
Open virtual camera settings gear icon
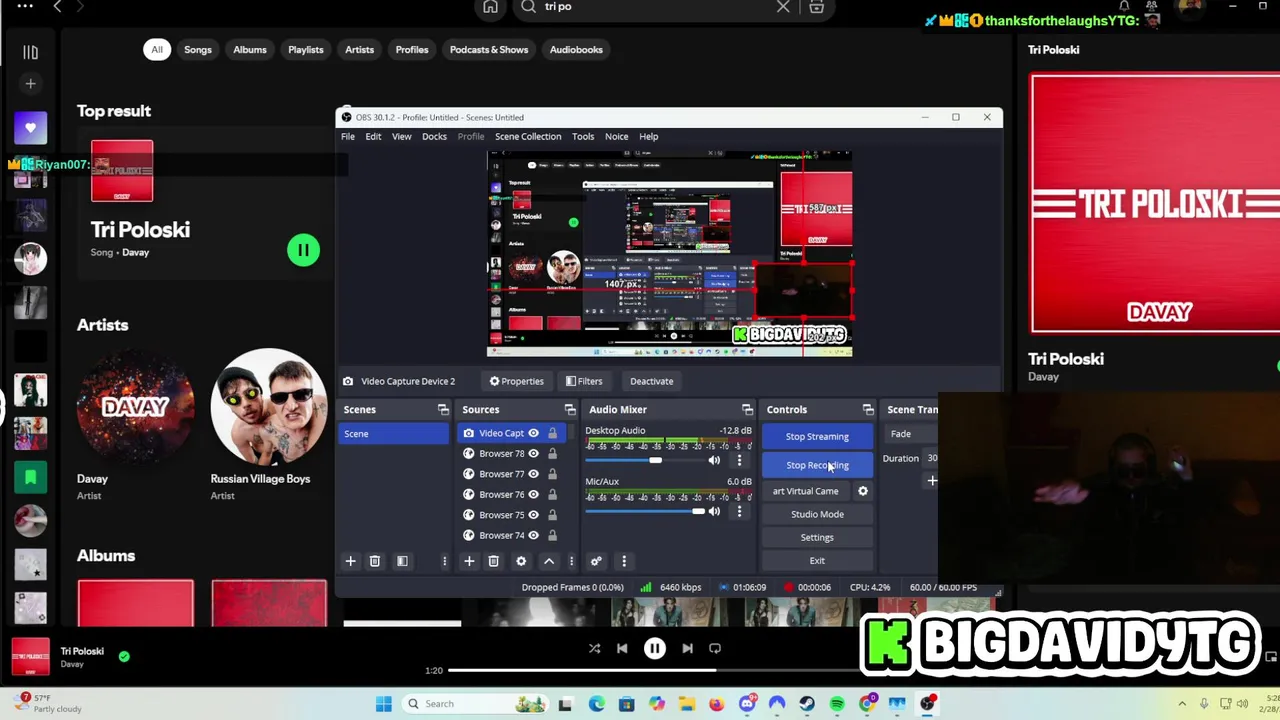click(863, 491)
